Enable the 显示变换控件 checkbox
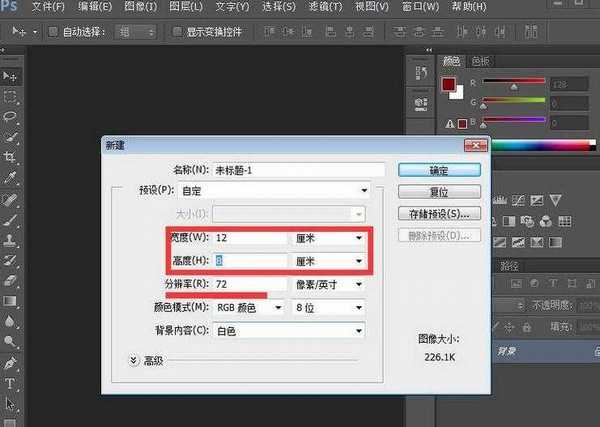 [x=177, y=32]
